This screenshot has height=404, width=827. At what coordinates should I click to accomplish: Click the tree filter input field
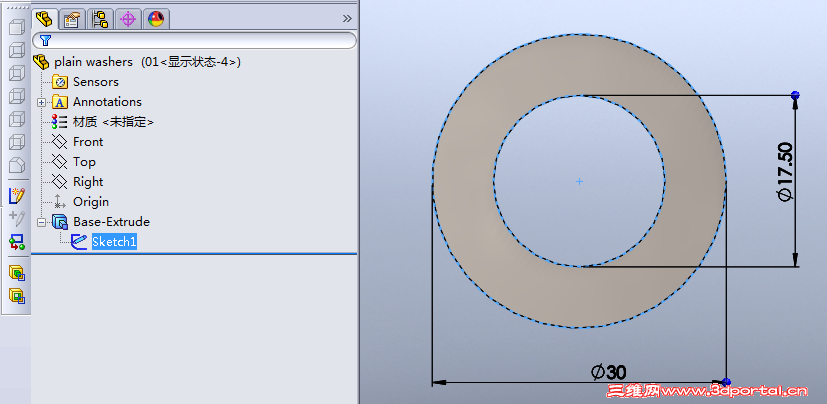pos(194,41)
